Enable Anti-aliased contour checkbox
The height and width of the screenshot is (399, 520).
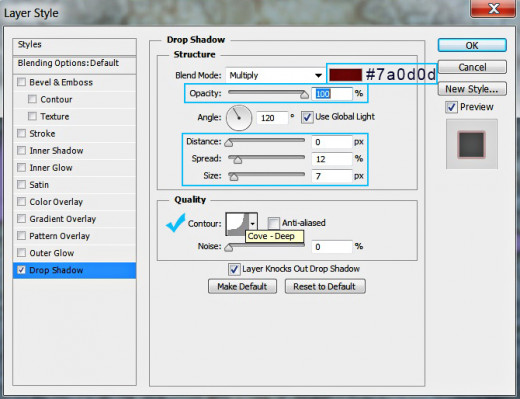[x=273, y=223]
